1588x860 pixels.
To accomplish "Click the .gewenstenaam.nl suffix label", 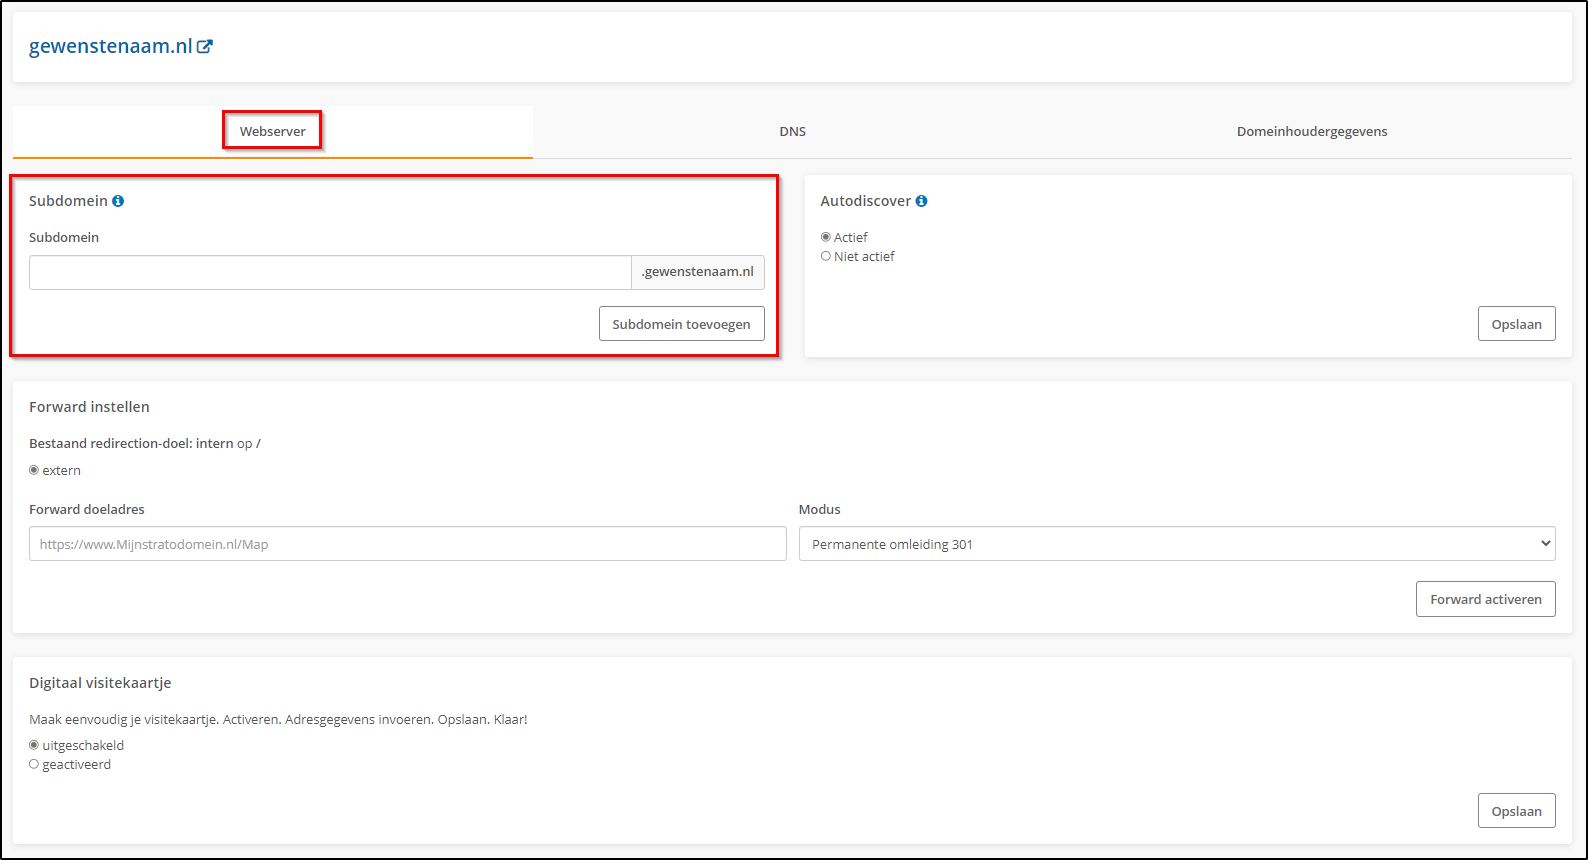I will pyautogui.click(x=697, y=272).
